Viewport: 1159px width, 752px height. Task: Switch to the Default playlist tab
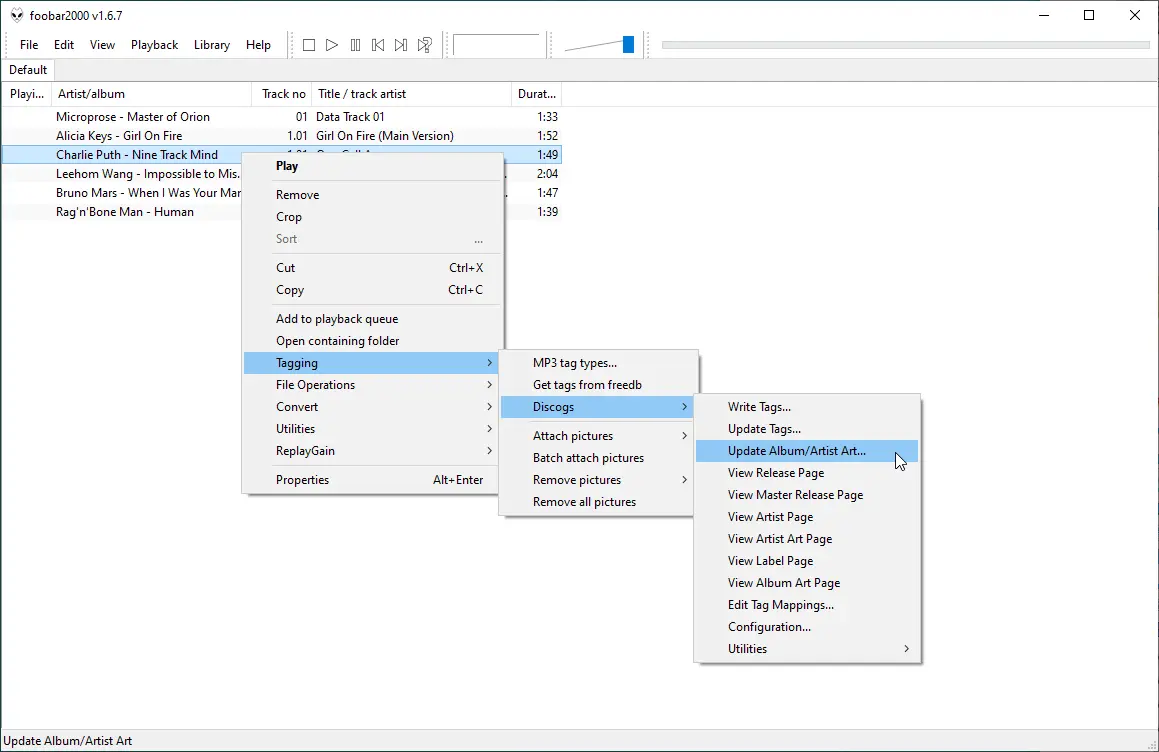click(28, 70)
